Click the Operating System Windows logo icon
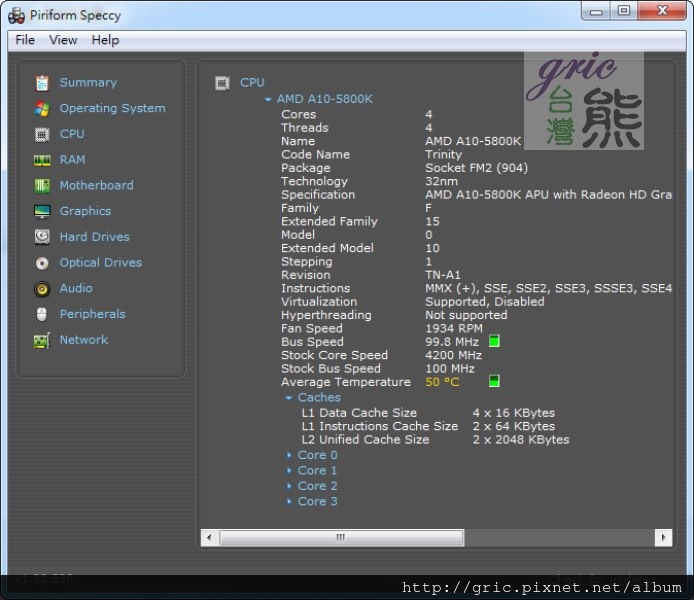This screenshot has height=600, width=694. pos(42,109)
